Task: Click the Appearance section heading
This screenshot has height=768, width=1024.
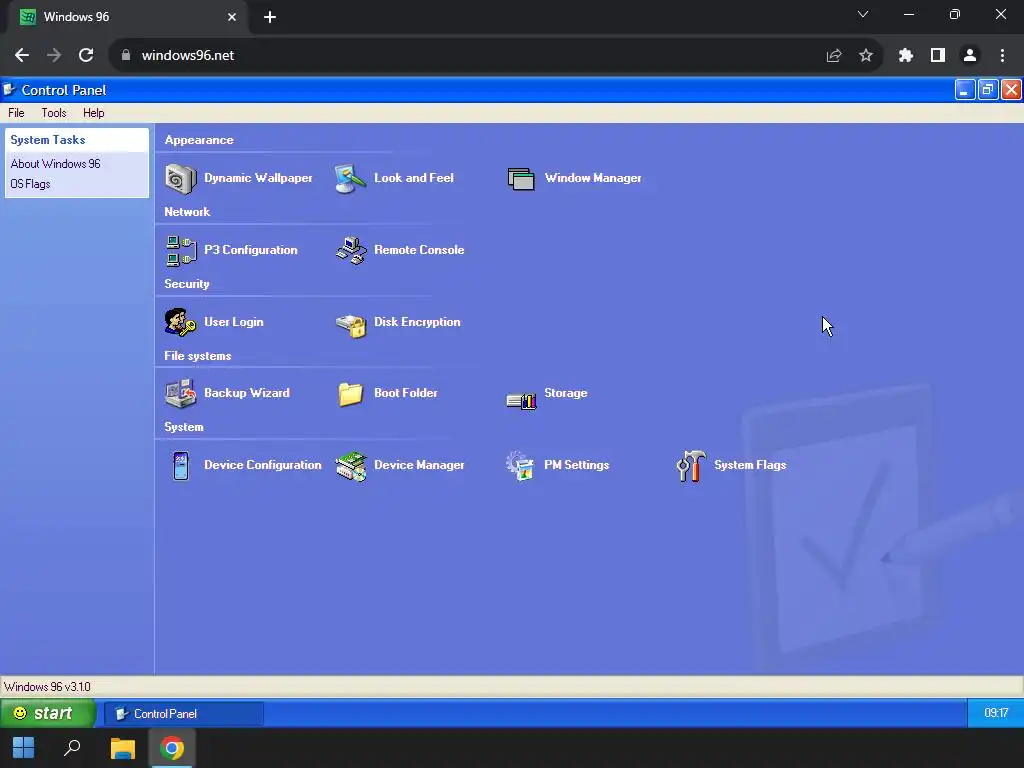Action: click(x=199, y=140)
